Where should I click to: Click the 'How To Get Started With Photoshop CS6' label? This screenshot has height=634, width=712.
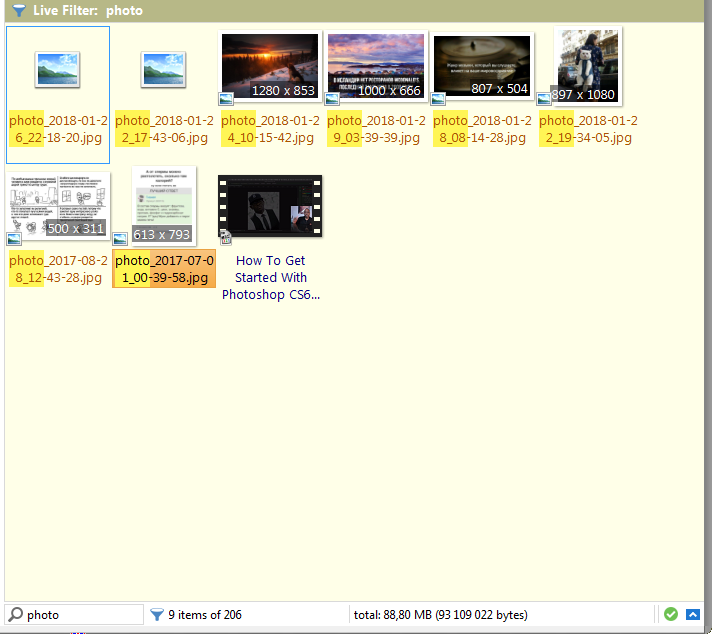(270, 277)
